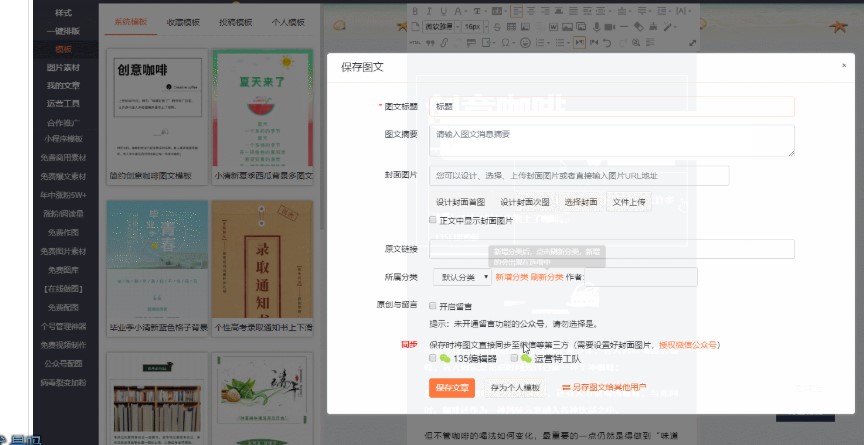The height and width of the screenshot is (445, 864).
Task: Check the 135编辑器 sync checkbox
Action: tap(432, 358)
